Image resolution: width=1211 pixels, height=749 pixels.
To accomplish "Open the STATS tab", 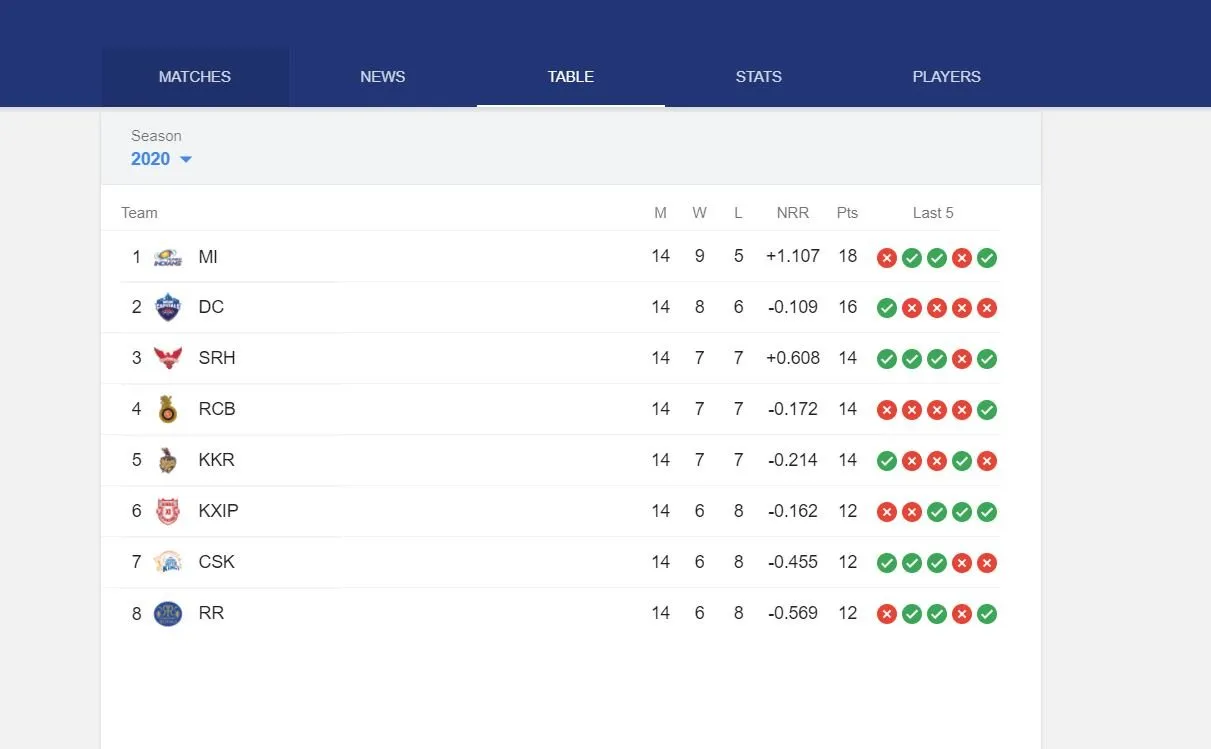I will coord(759,77).
